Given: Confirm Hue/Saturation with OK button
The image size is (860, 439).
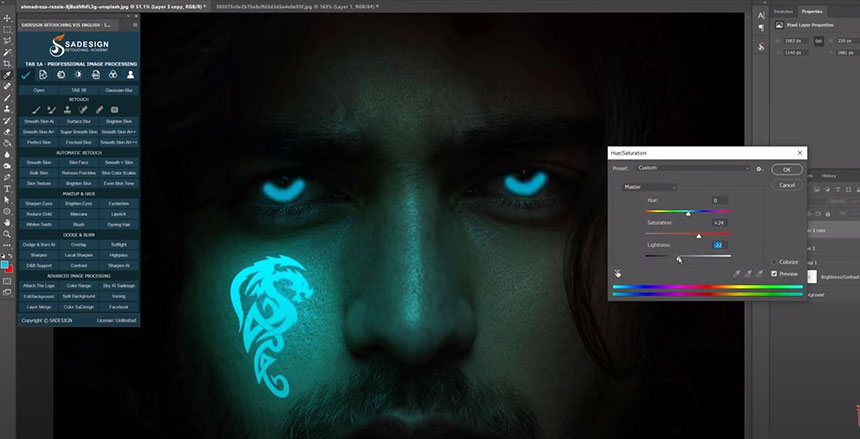Looking at the screenshot, I should [x=786, y=170].
